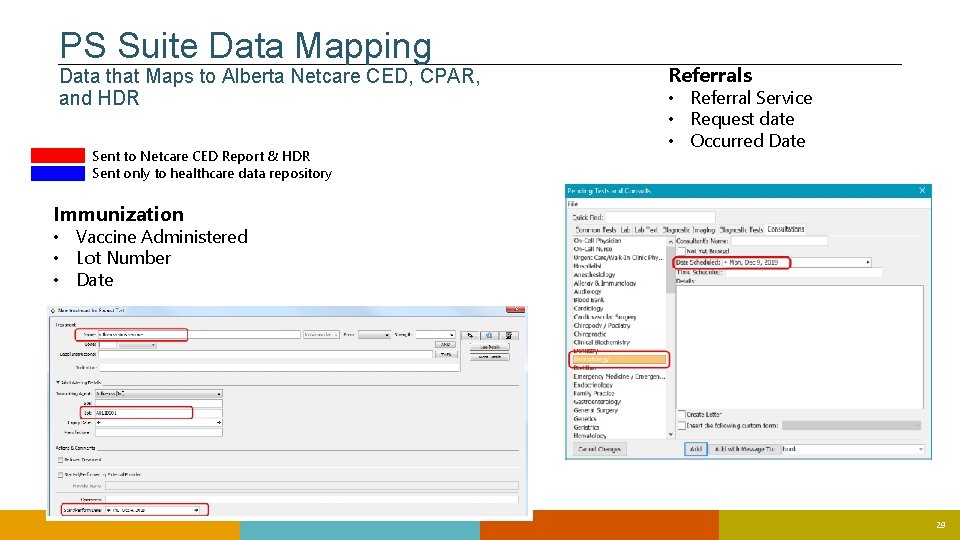This screenshot has height=540, width=960.
Task: Click the middle blue icon button beside Strength
Action: click(489, 336)
